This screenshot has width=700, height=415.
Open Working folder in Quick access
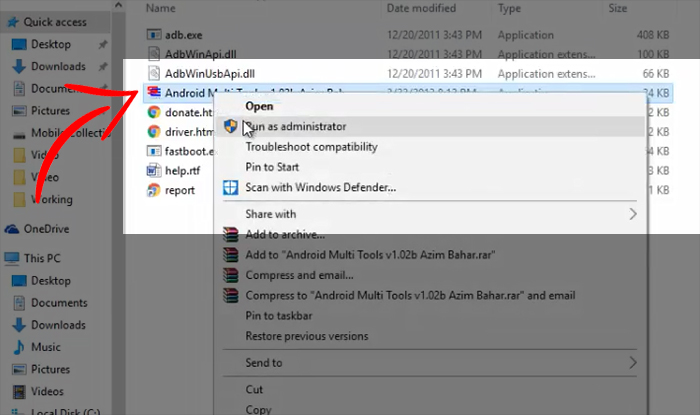[x=52, y=199]
